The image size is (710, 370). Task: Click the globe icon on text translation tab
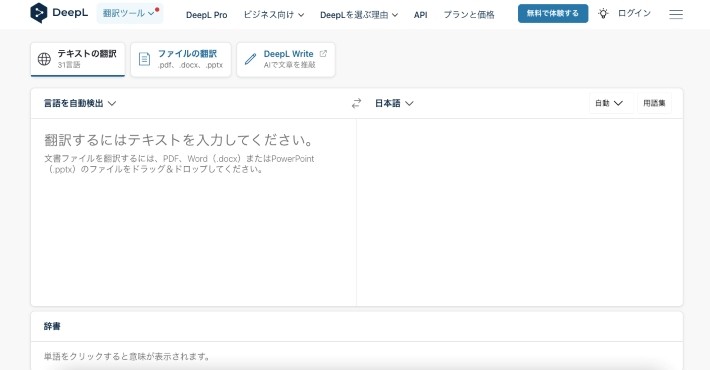[44, 59]
